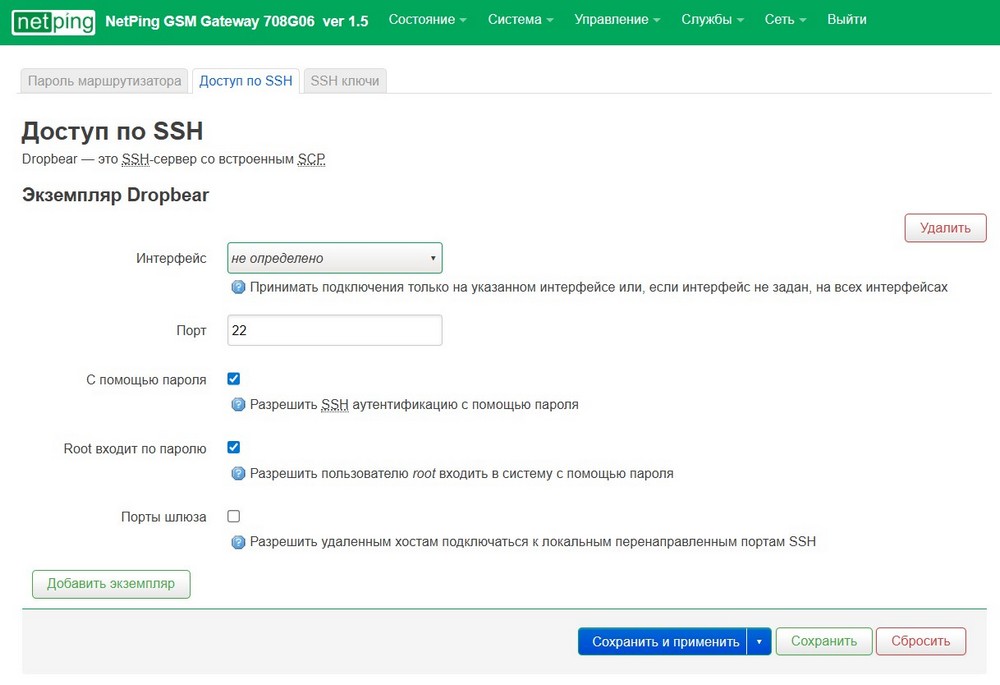Open the 'Система' navigation menu
The height and width of the screenshot is (685, 1000).
(522, 20)
